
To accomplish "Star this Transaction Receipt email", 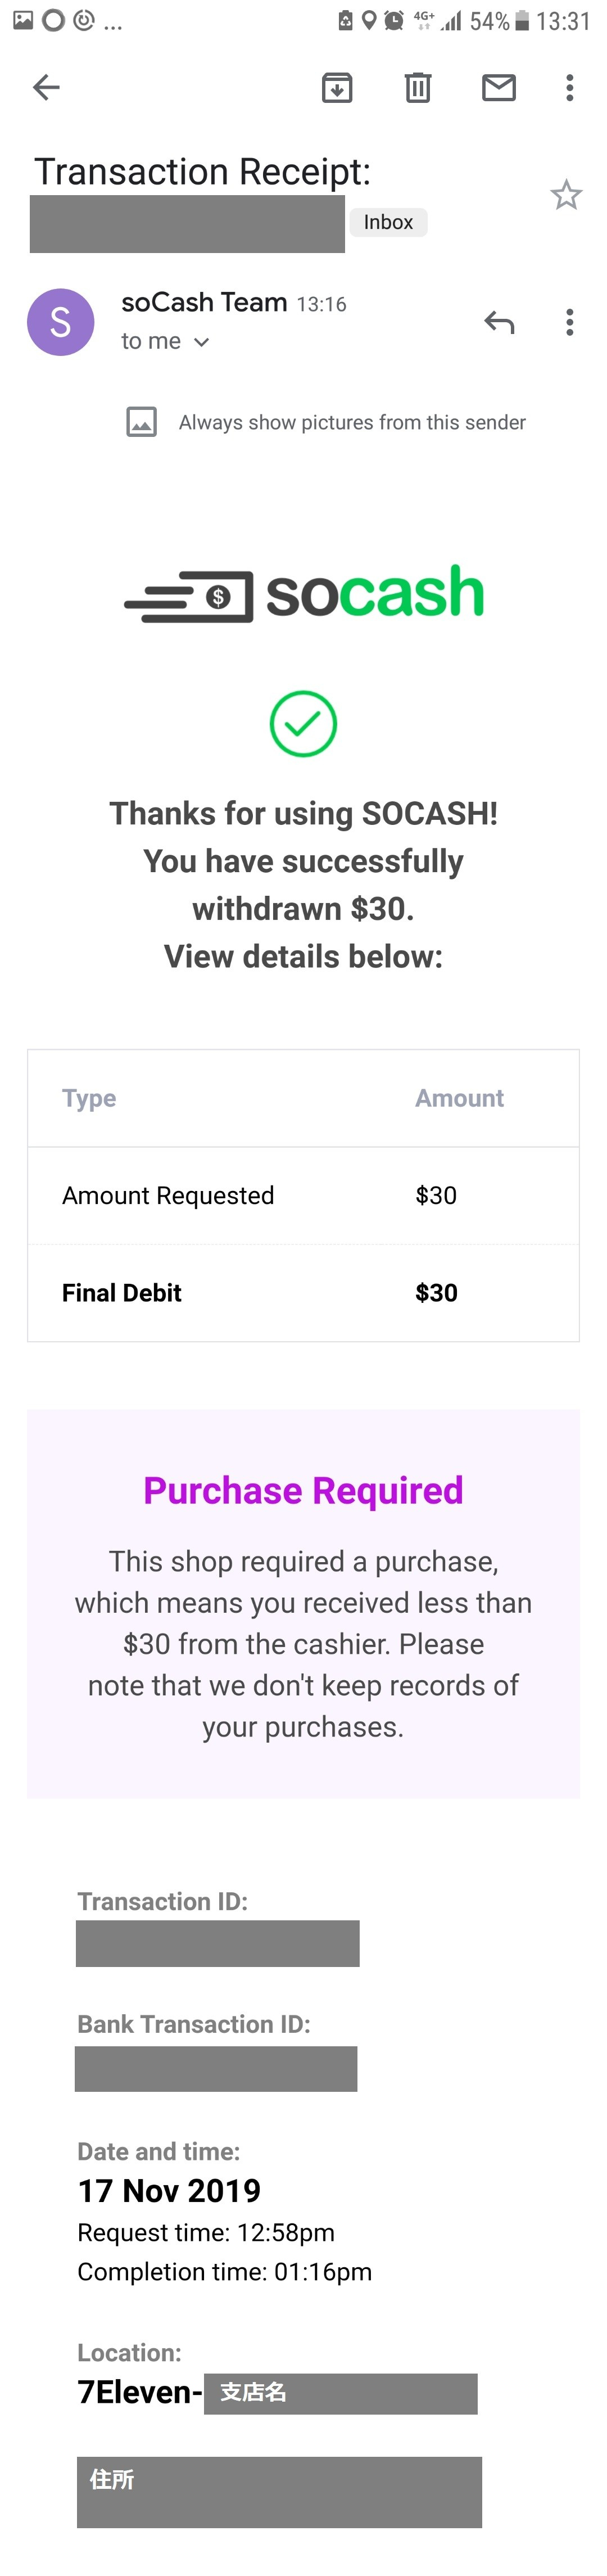I will (x=566, y=195).
